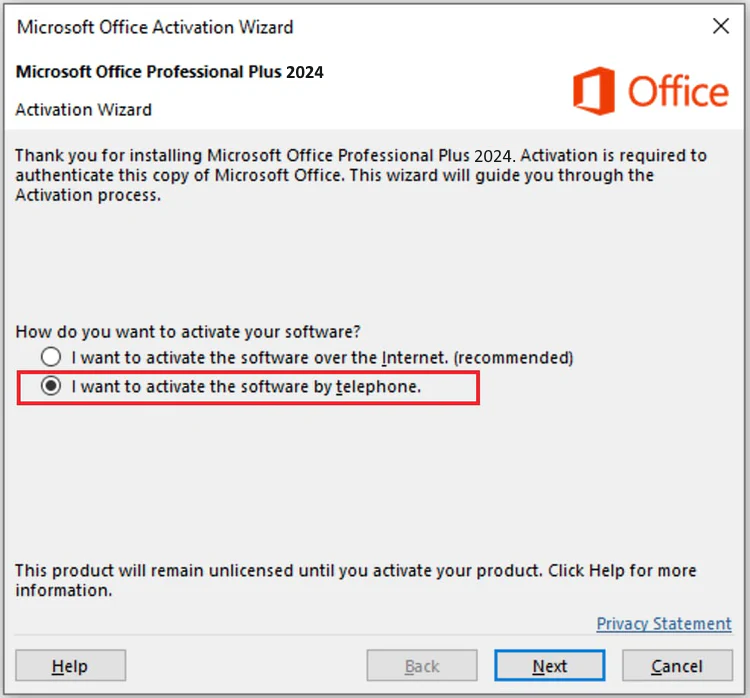This screenshot has height=698, width=750.
Task: Open the Privacy Statement link
Action: tap(664, 623)
